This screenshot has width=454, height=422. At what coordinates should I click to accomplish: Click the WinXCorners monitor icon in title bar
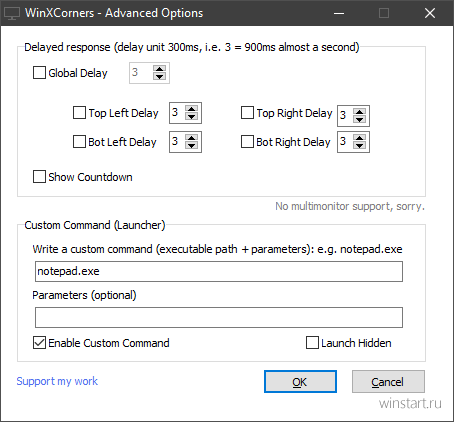pyautogui.click(x=12, y=13)
